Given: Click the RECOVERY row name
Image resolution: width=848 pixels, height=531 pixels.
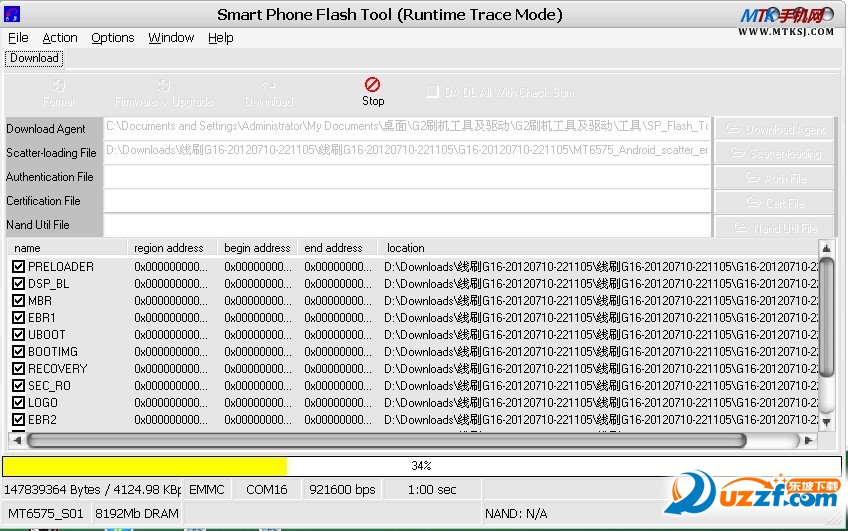Looking at the screenshot, I should pos(57,369).
